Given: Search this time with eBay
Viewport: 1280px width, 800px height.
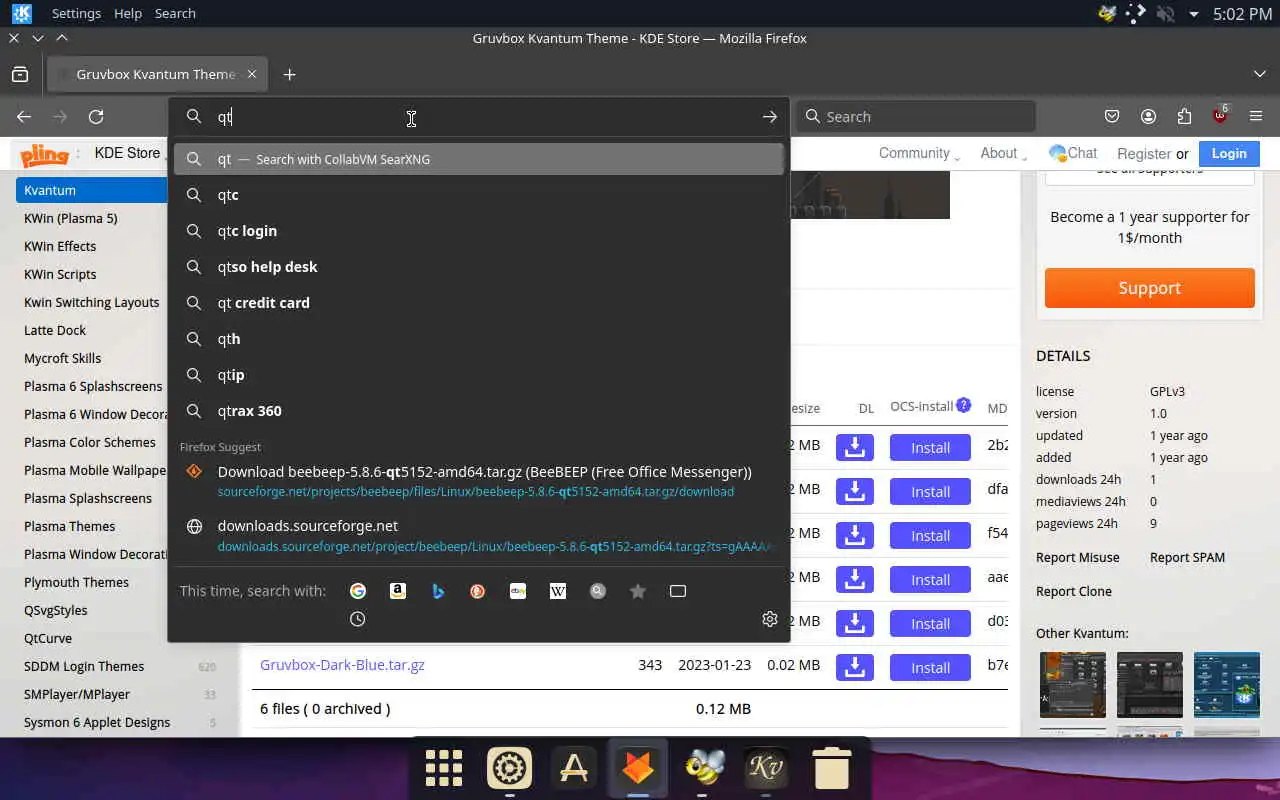Looking at the screenshot, I should (x=518, y=591).
